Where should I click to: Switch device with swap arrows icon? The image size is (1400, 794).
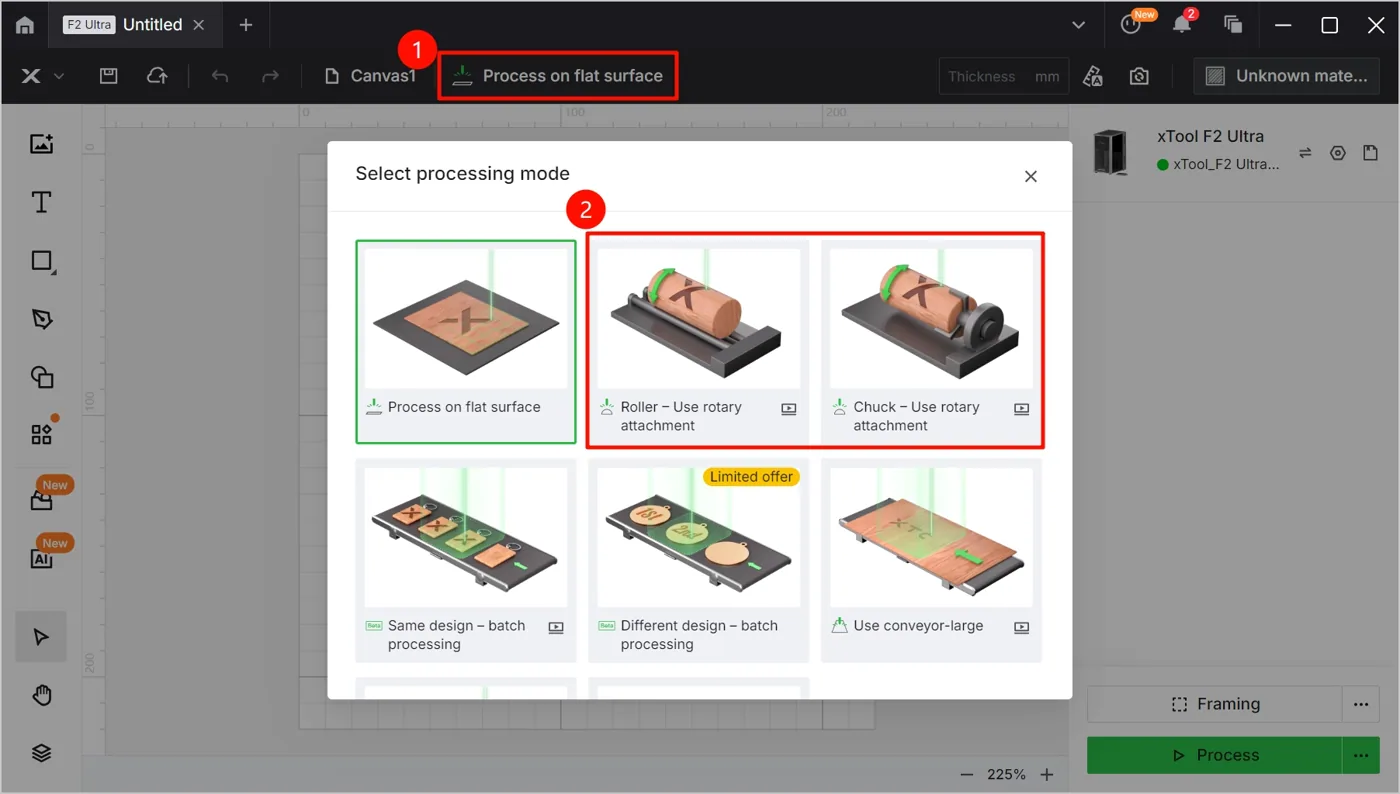point(1305,153)
